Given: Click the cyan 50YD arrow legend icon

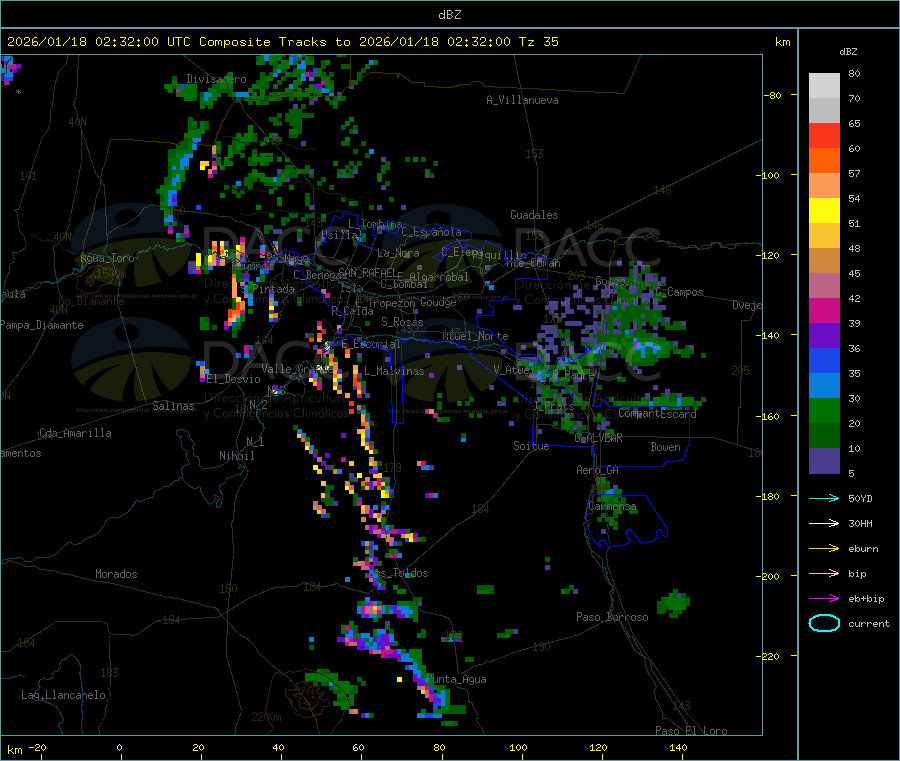Looking at the screenshot, I should [824, 498].
